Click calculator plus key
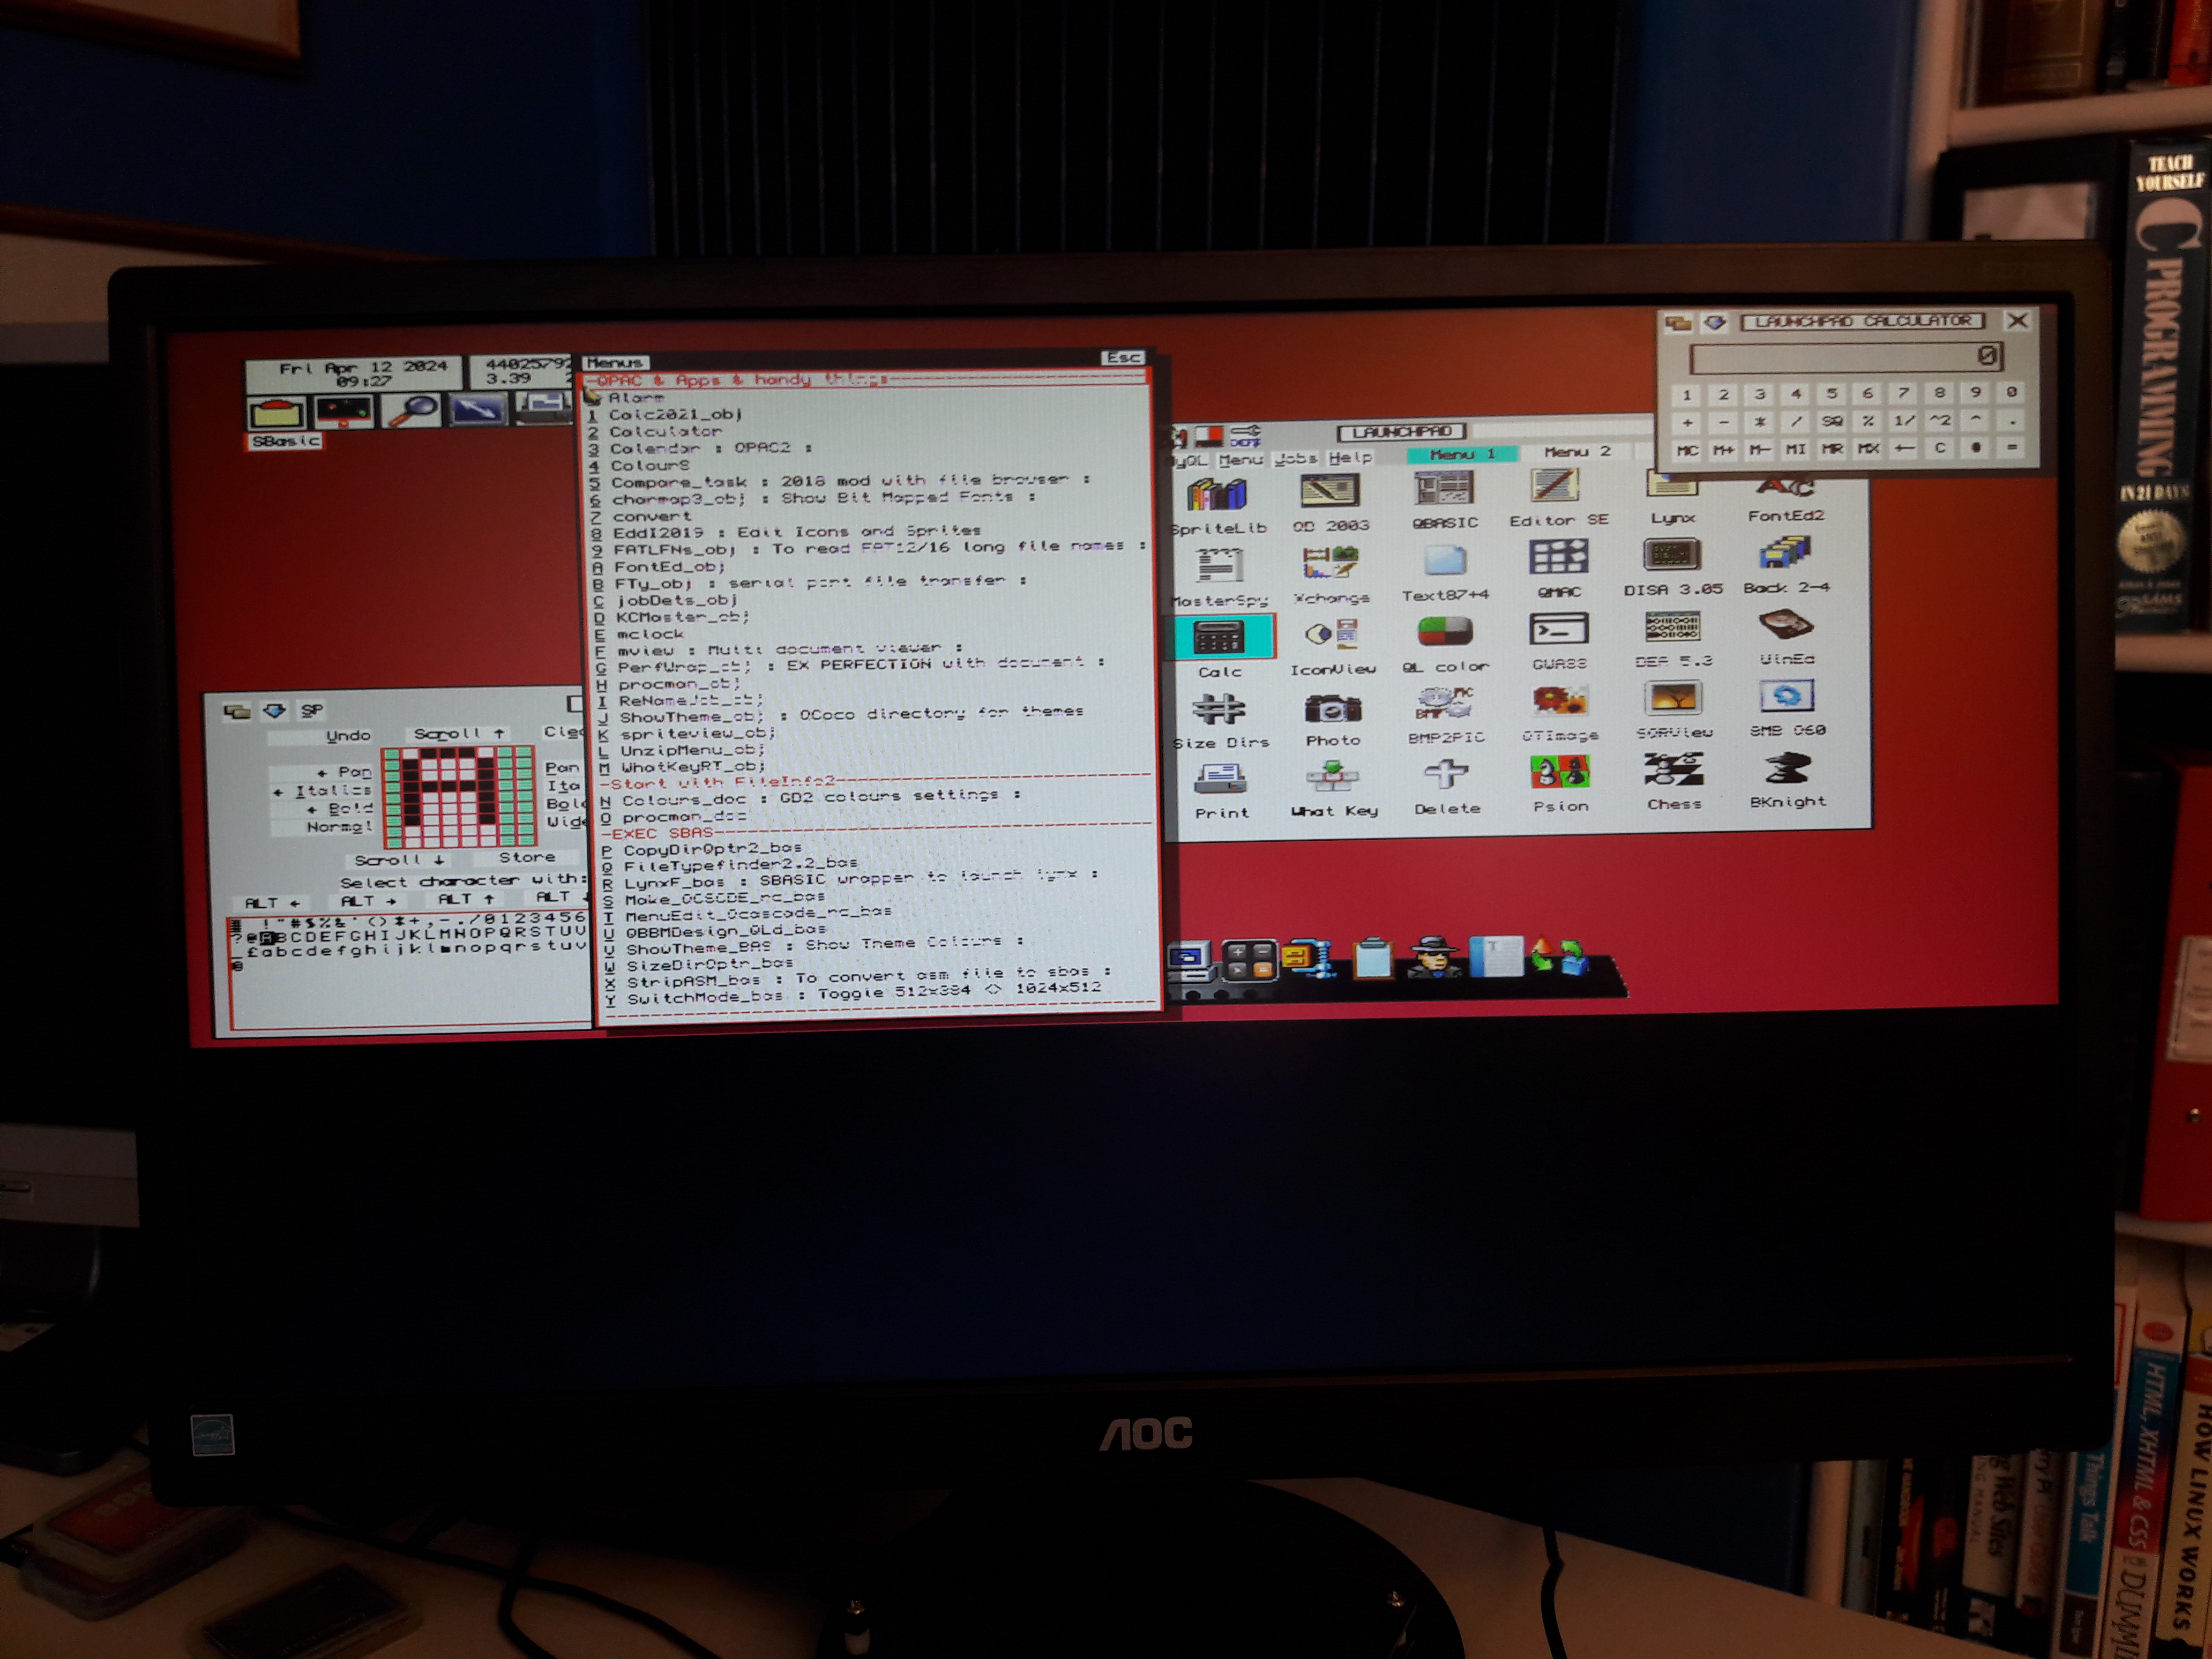The height and width of the screenshot is (1659, 2212). click(x=1687, y=422)
